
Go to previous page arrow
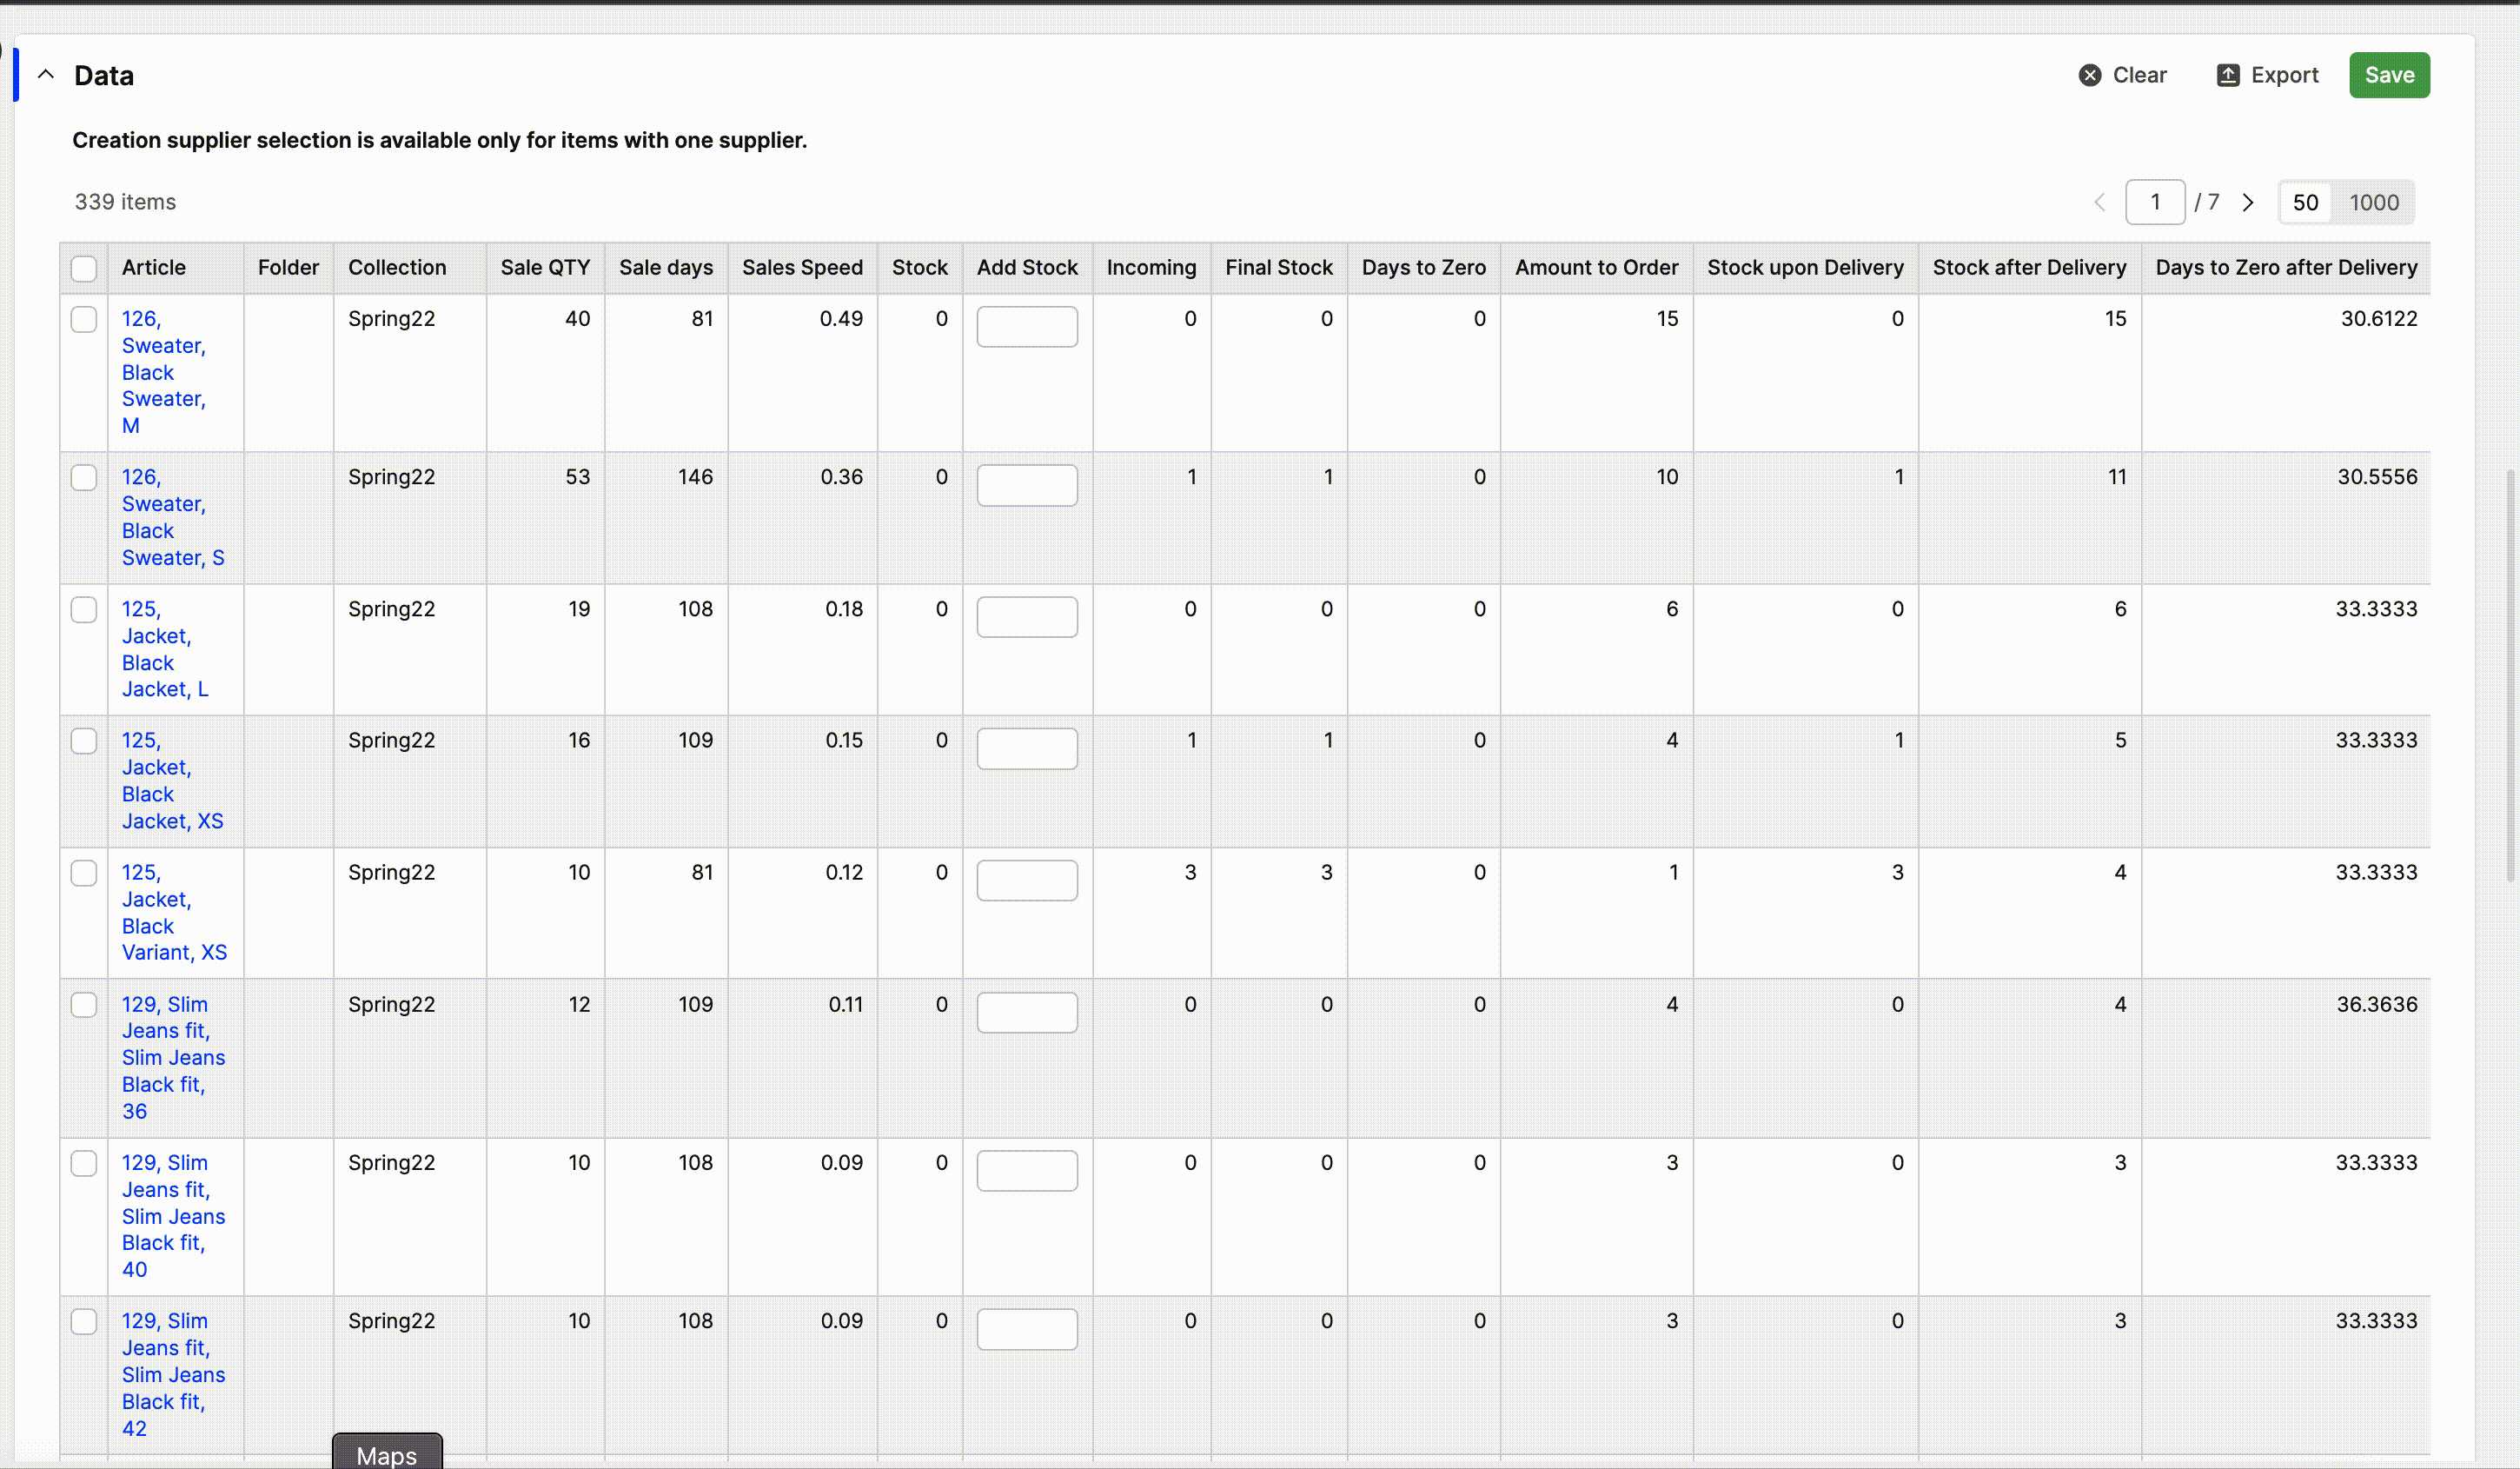tap(2099, 202)
